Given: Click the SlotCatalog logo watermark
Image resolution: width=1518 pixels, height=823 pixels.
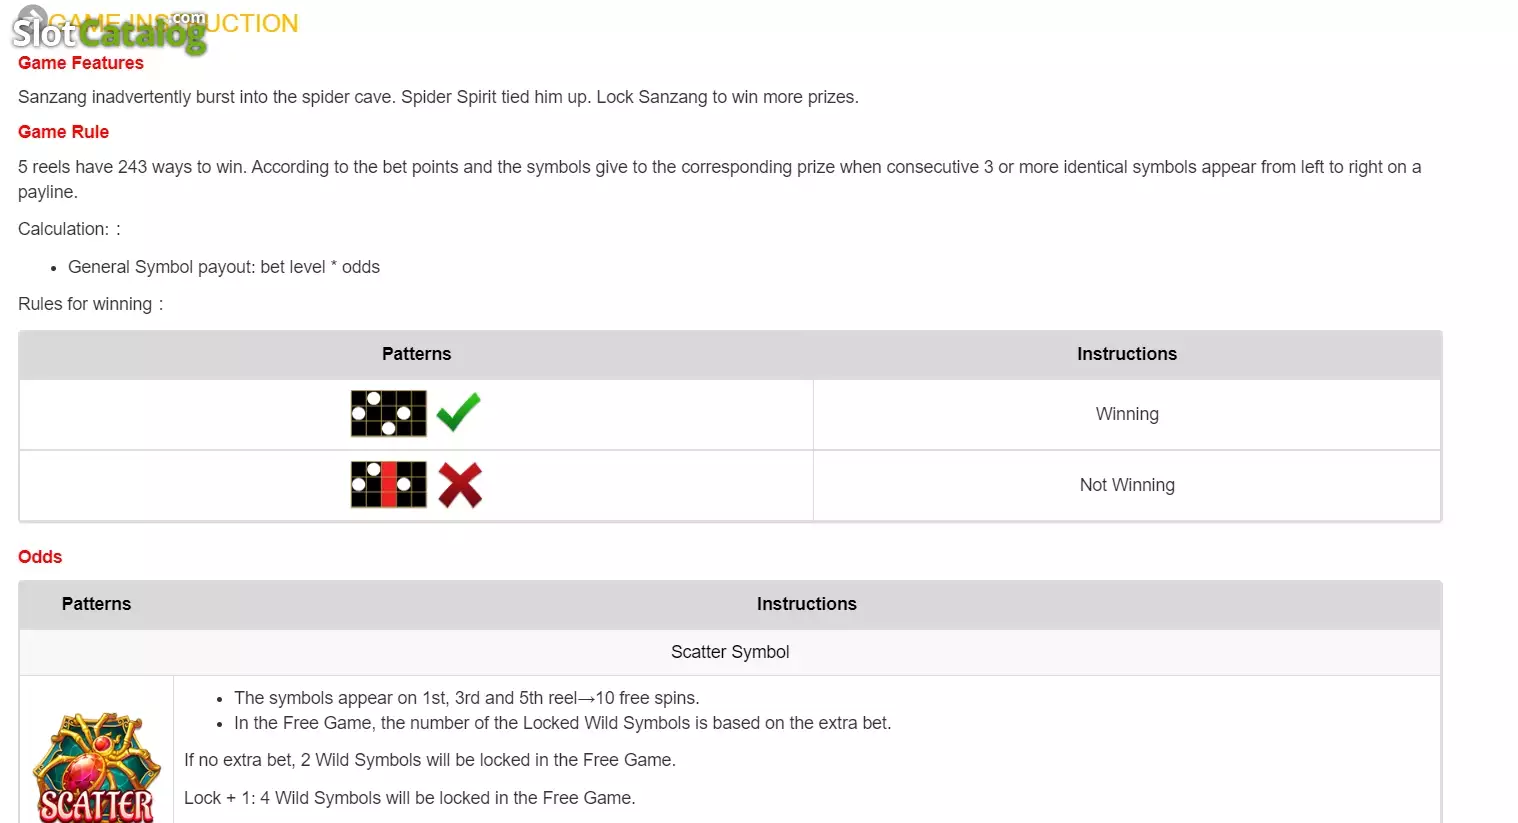Looking at the screenshot, I should click(x=109, y=30).
